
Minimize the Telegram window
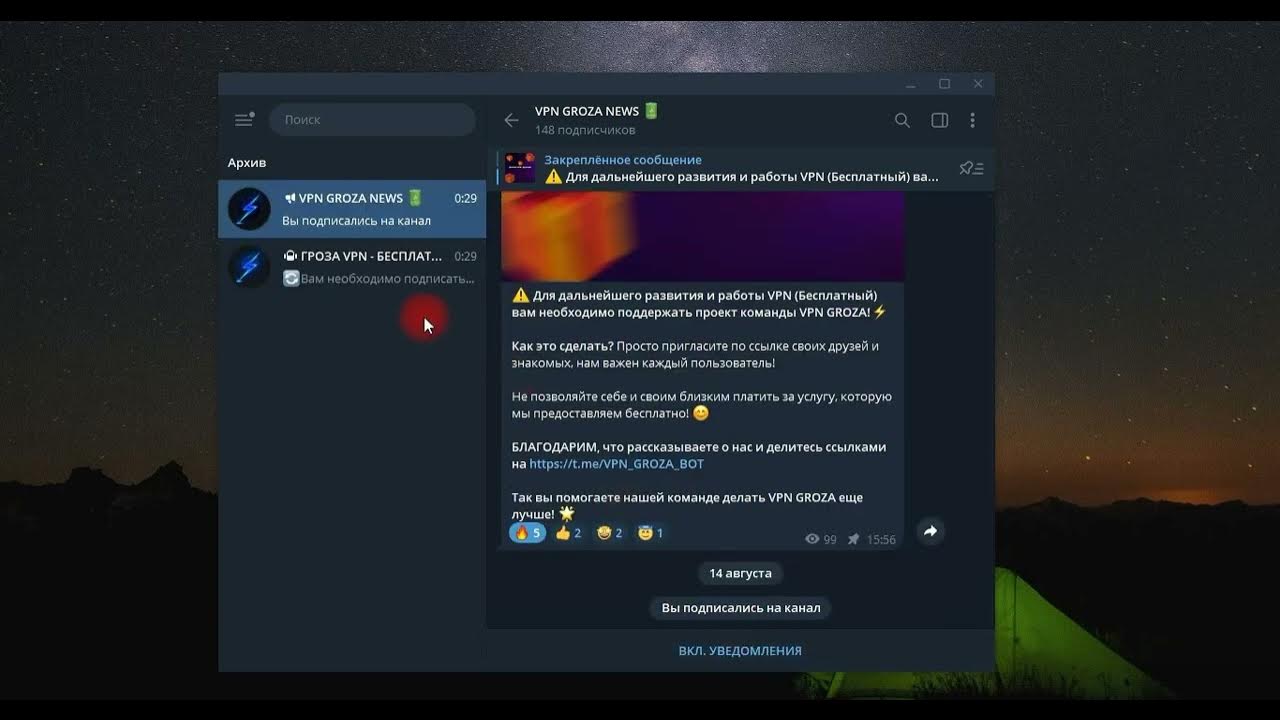[x=910, y=84]
